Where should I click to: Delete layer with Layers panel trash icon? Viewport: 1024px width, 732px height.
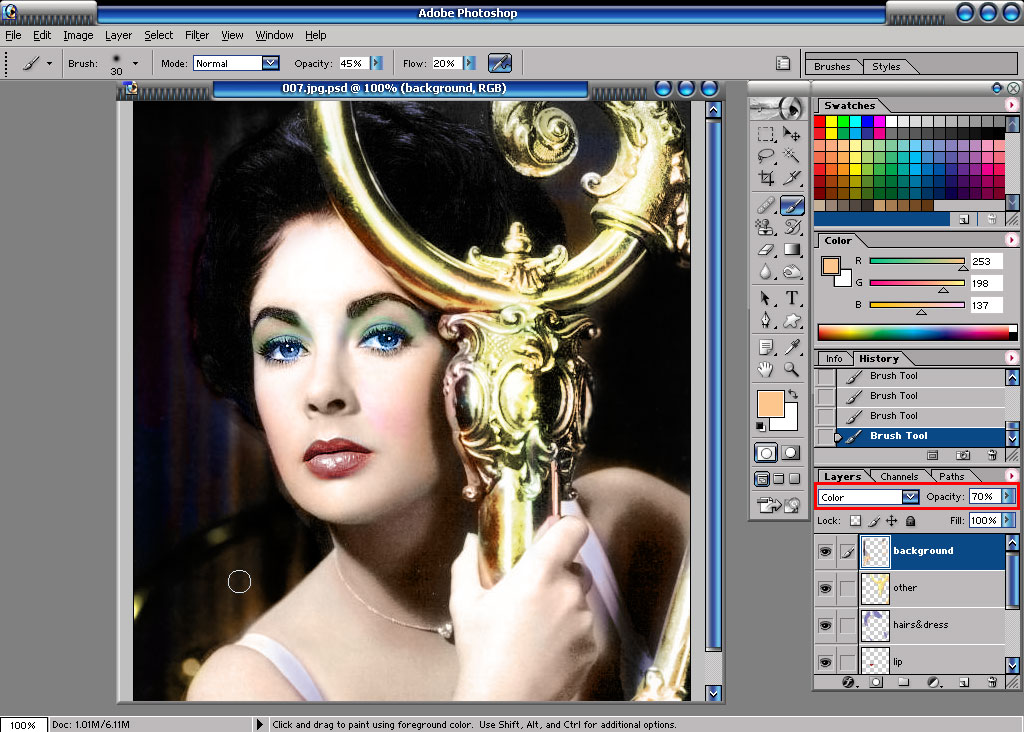(992, 682)
